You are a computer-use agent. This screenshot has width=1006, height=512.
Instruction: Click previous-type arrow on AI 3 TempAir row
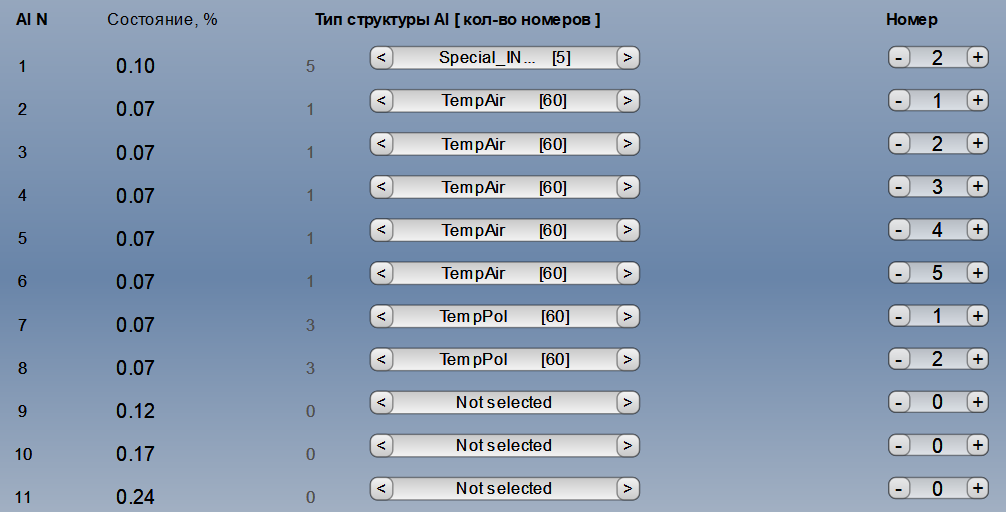point(382,144)
